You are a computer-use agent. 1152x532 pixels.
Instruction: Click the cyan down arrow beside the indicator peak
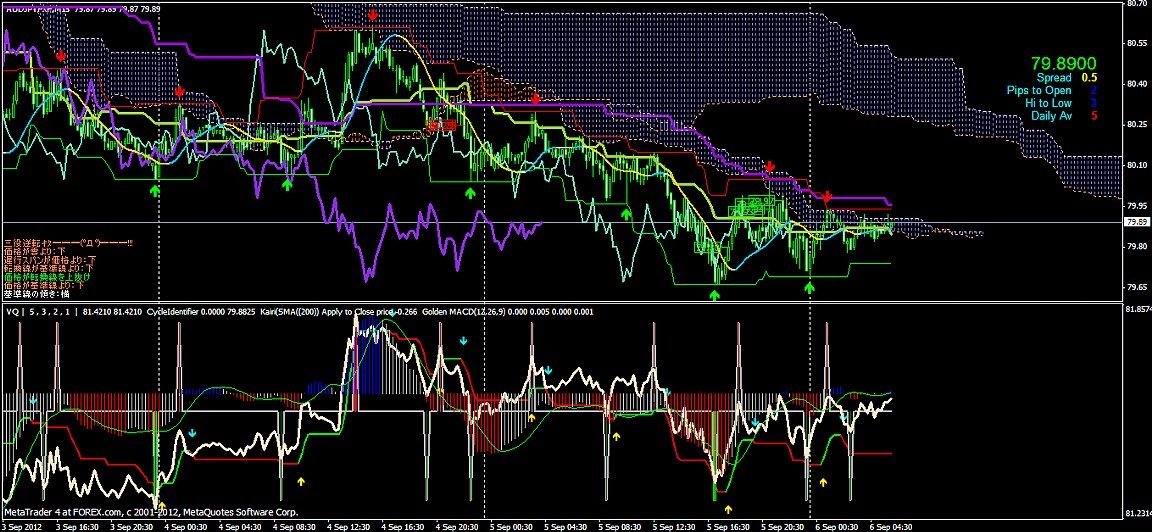(x=462, y=341)
